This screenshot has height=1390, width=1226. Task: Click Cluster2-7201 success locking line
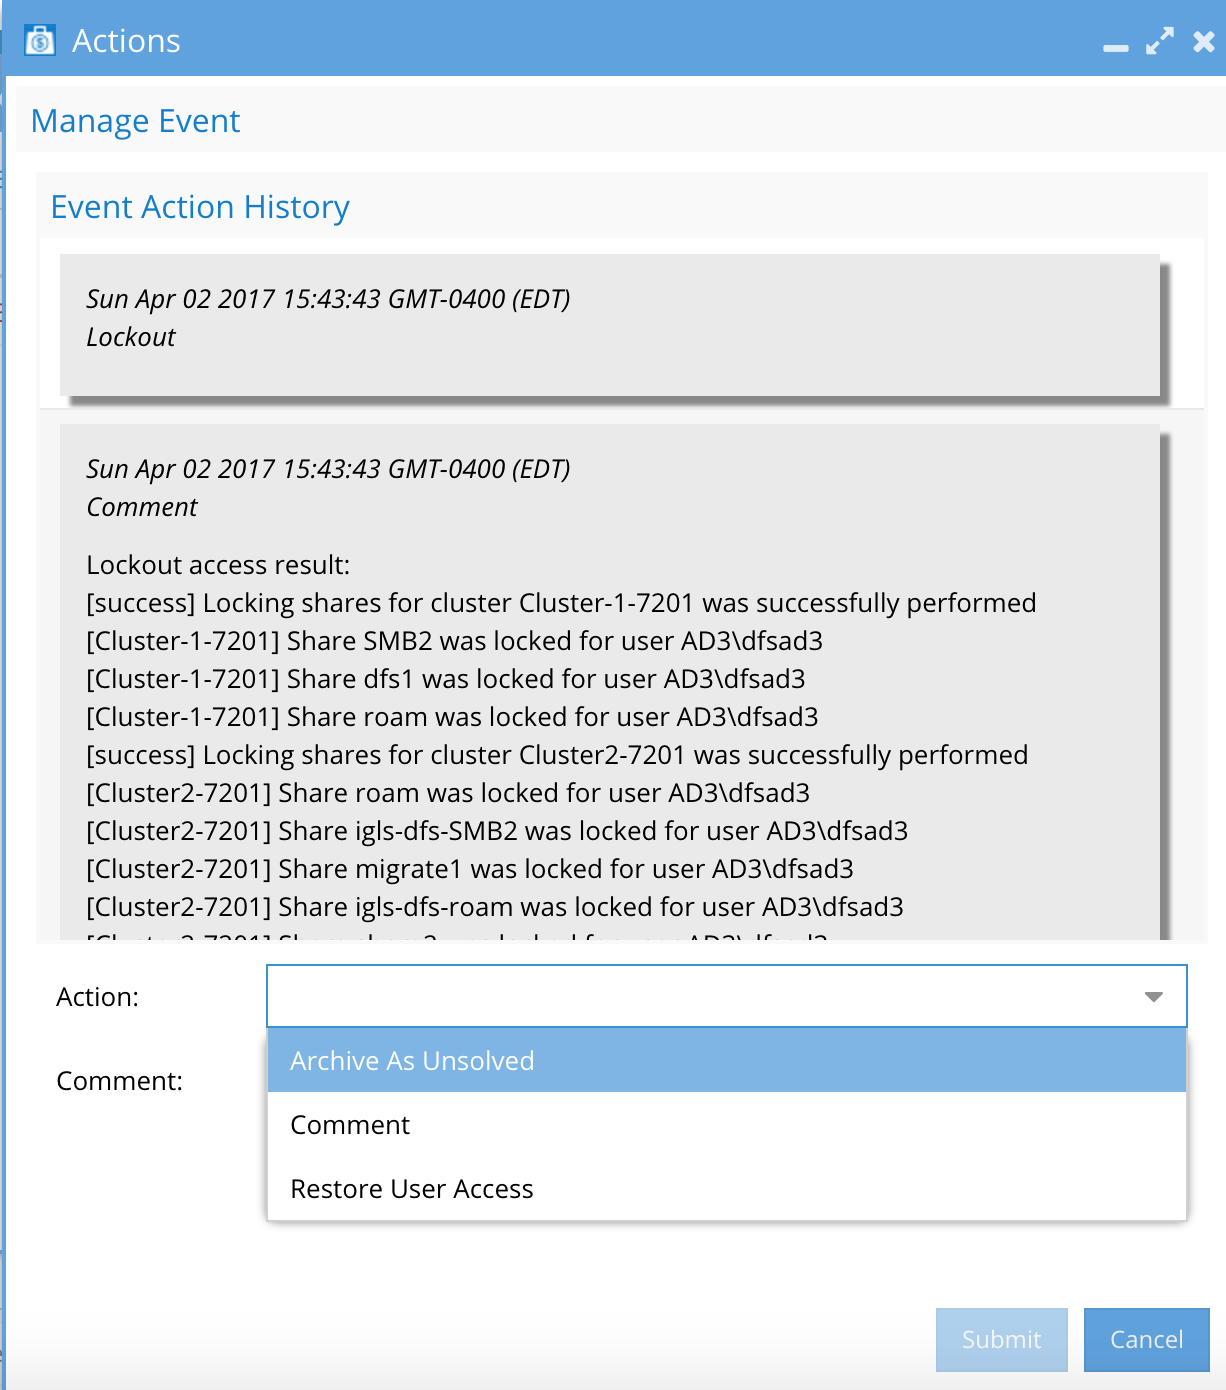point(557,755)
